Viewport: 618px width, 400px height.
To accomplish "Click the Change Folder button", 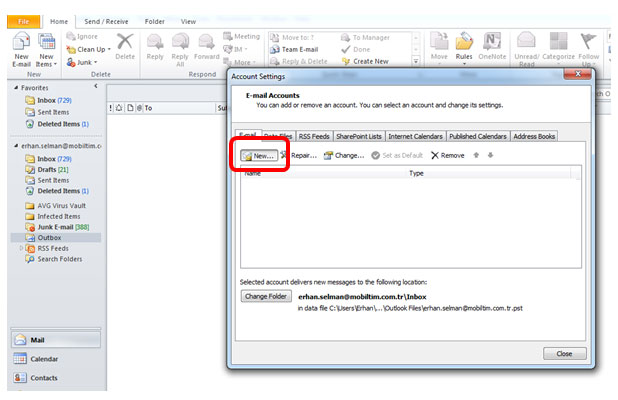I will pyautogui.click(x=266, y=296).
